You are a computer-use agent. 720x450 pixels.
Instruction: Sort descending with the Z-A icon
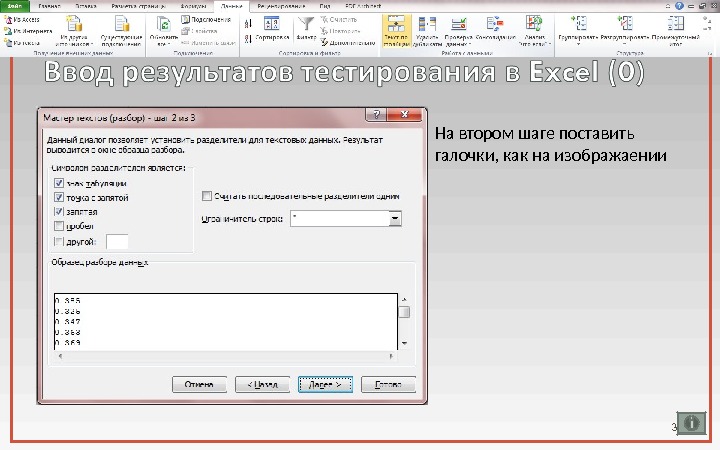(248, 39)
